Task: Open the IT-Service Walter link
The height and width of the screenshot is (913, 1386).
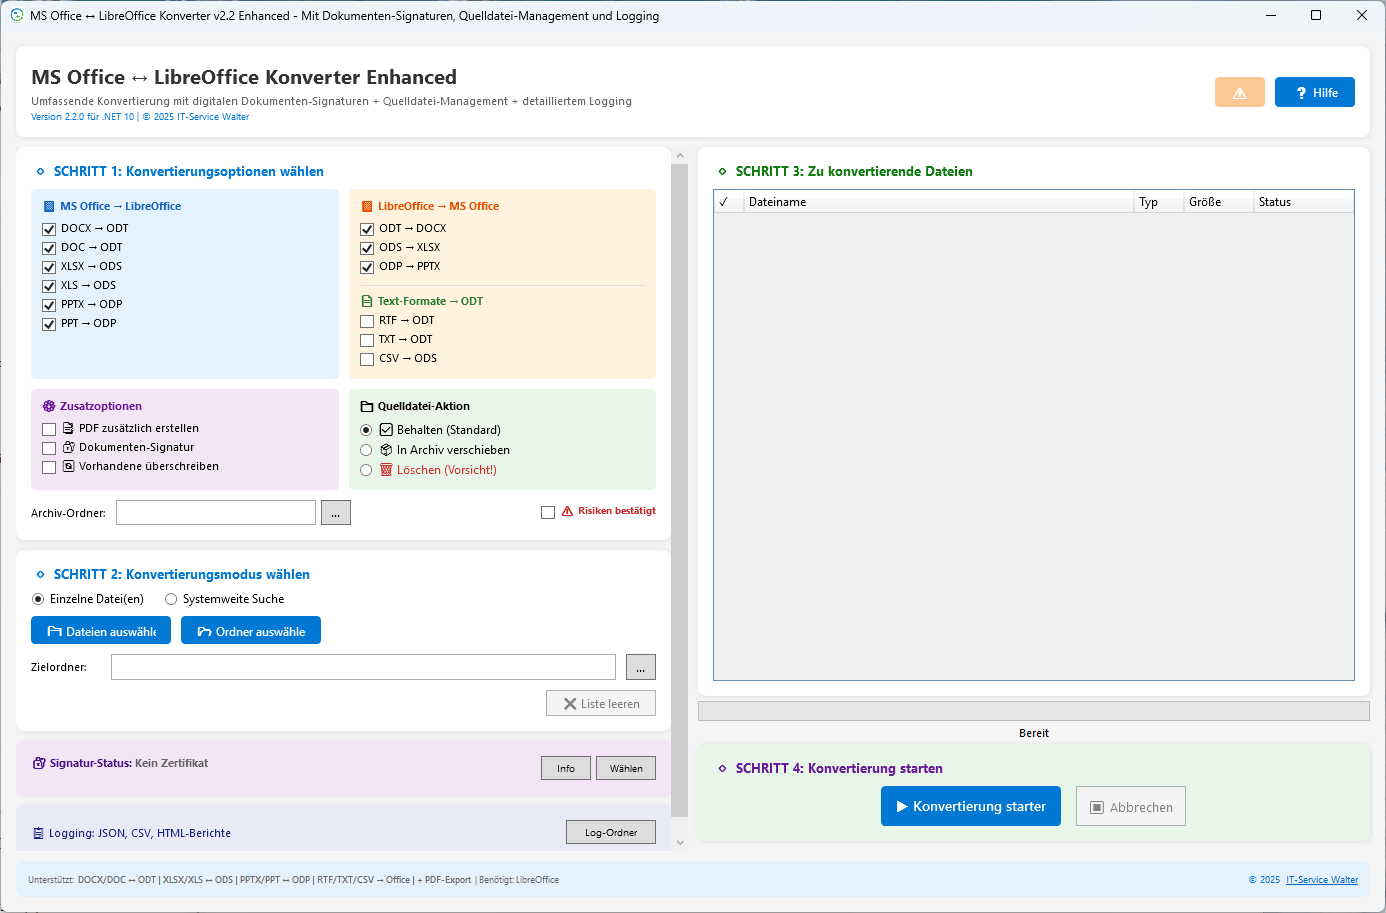Action: click(x=1321, y=880)
